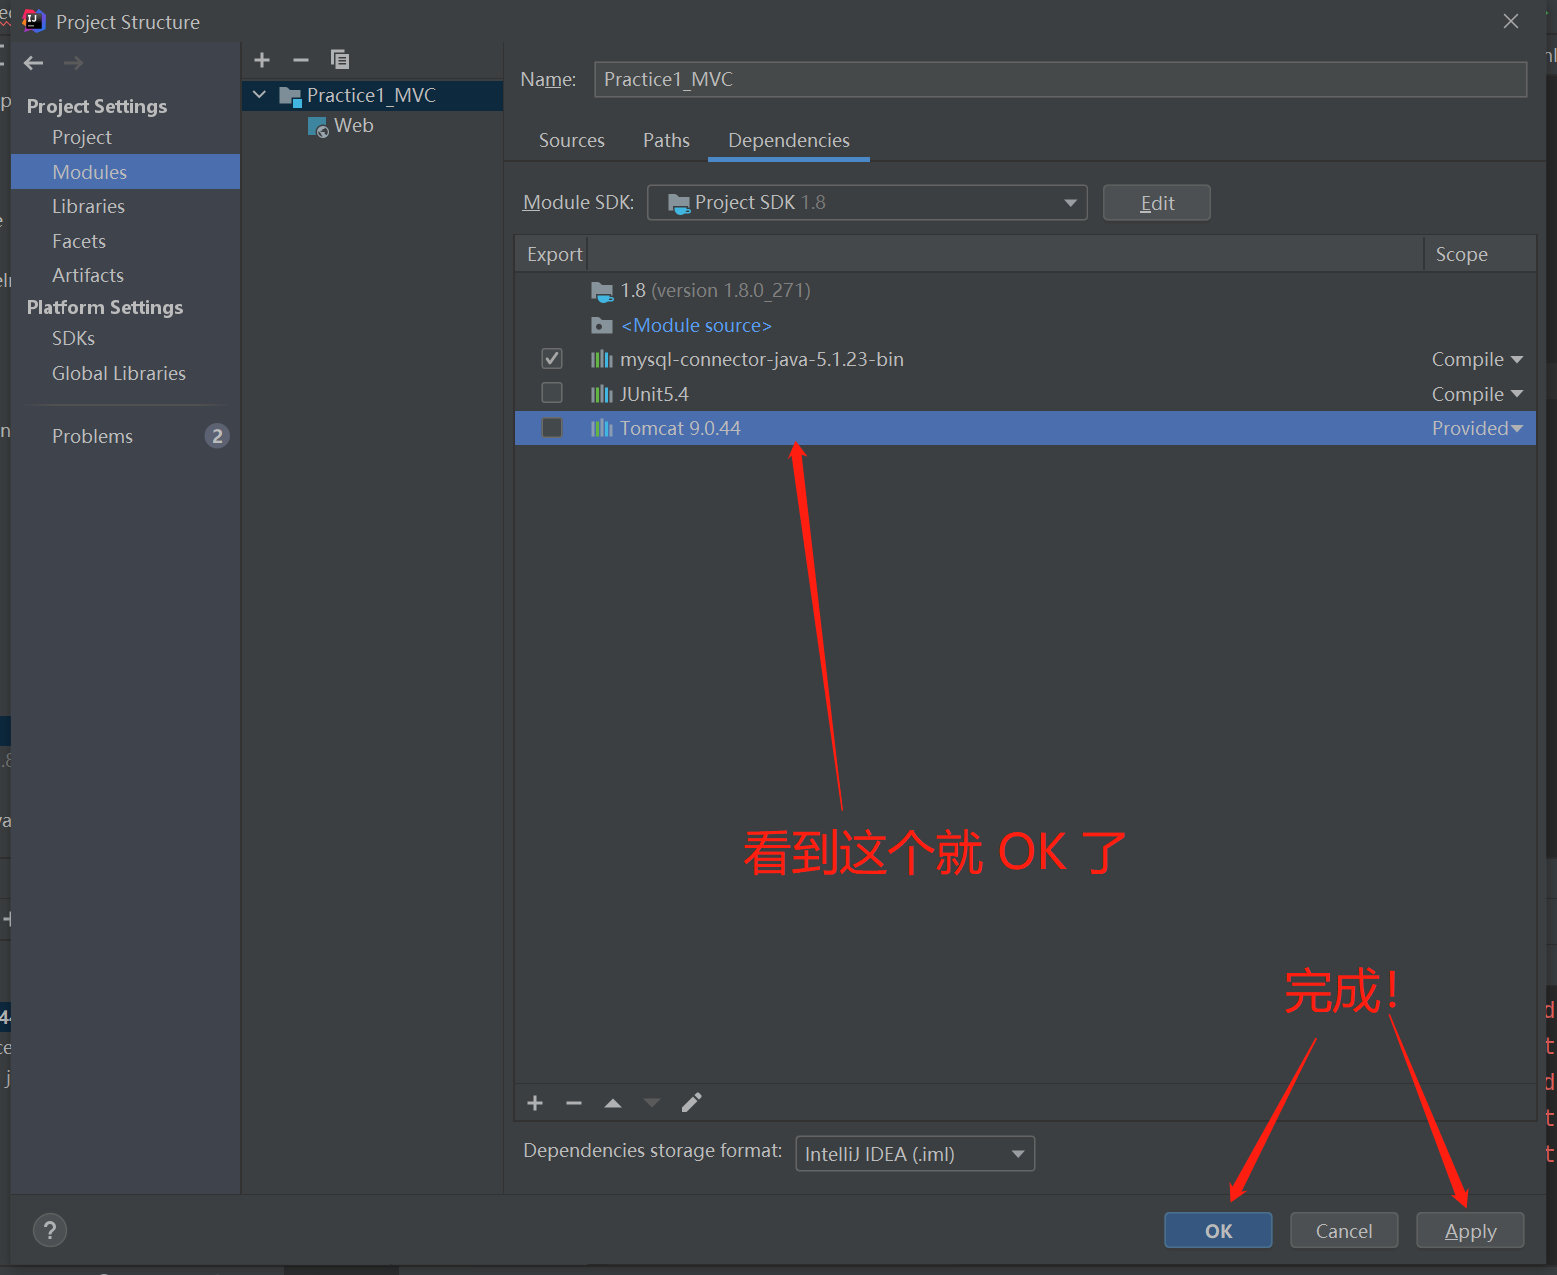Click the Cancel button
This screenshot has width=1557, height=1275.
click(x=1344, y=1231)
